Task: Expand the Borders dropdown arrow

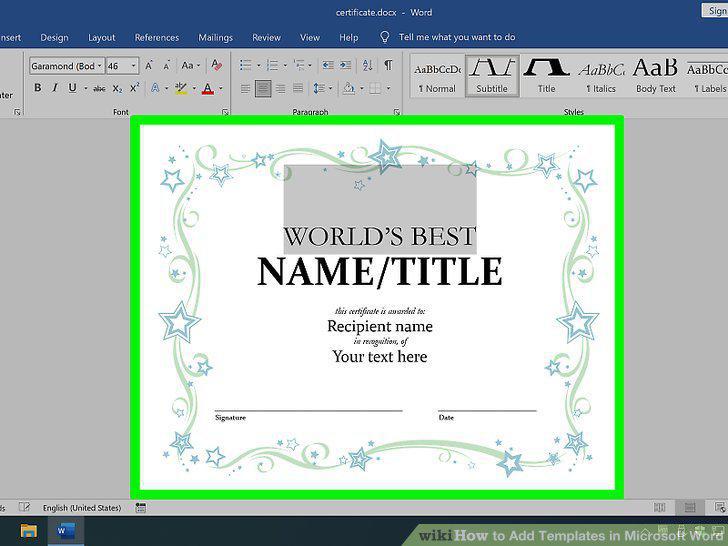Action: pyautogui.click(x=388, y=88)
